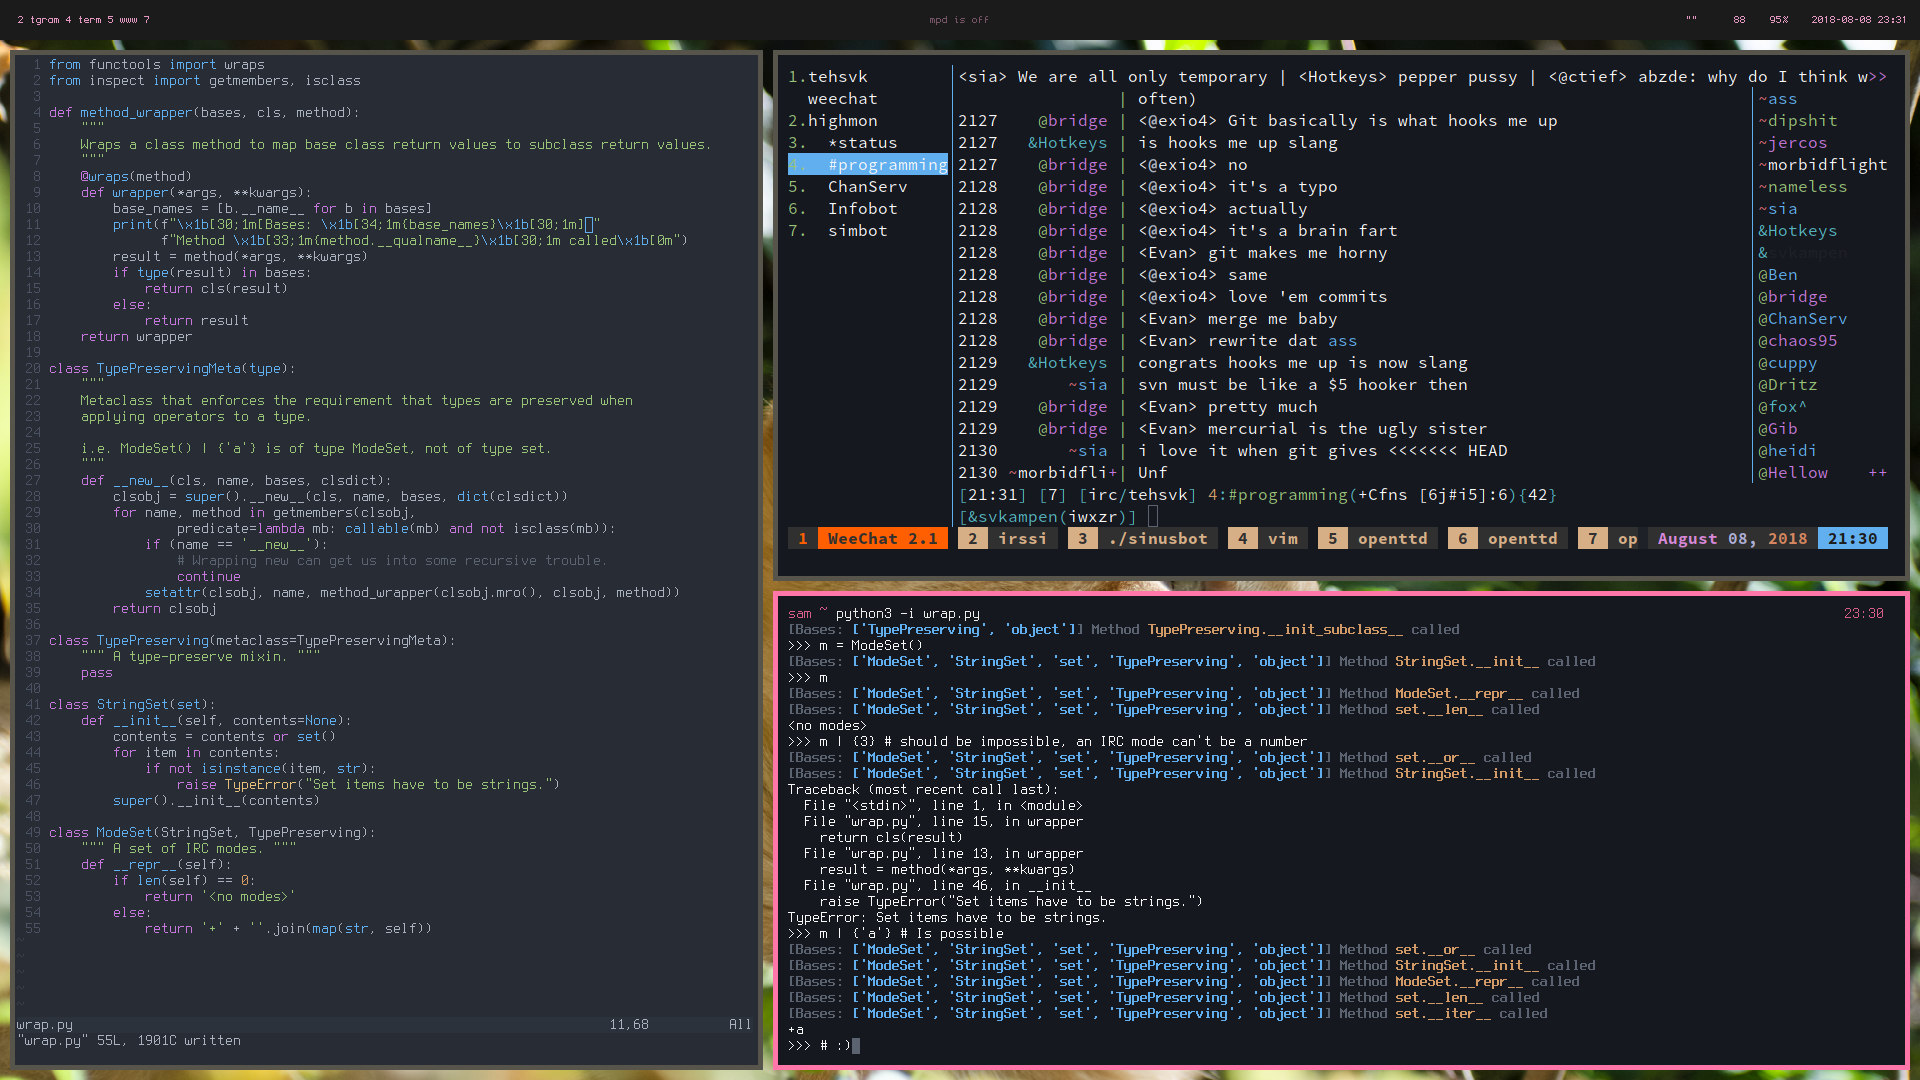Select the highmon buffer
The height and width of the screenshot is (1080, 1920).
[842, 121]
